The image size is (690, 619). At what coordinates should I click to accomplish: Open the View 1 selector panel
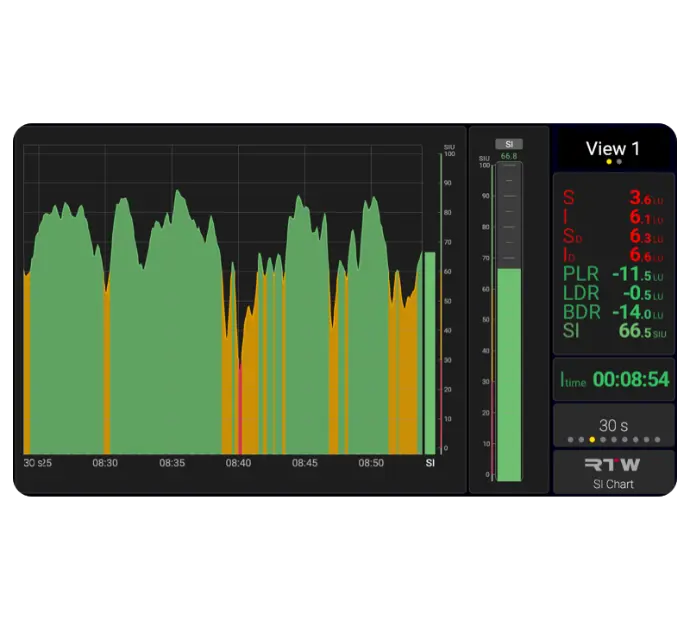(613, 149)
